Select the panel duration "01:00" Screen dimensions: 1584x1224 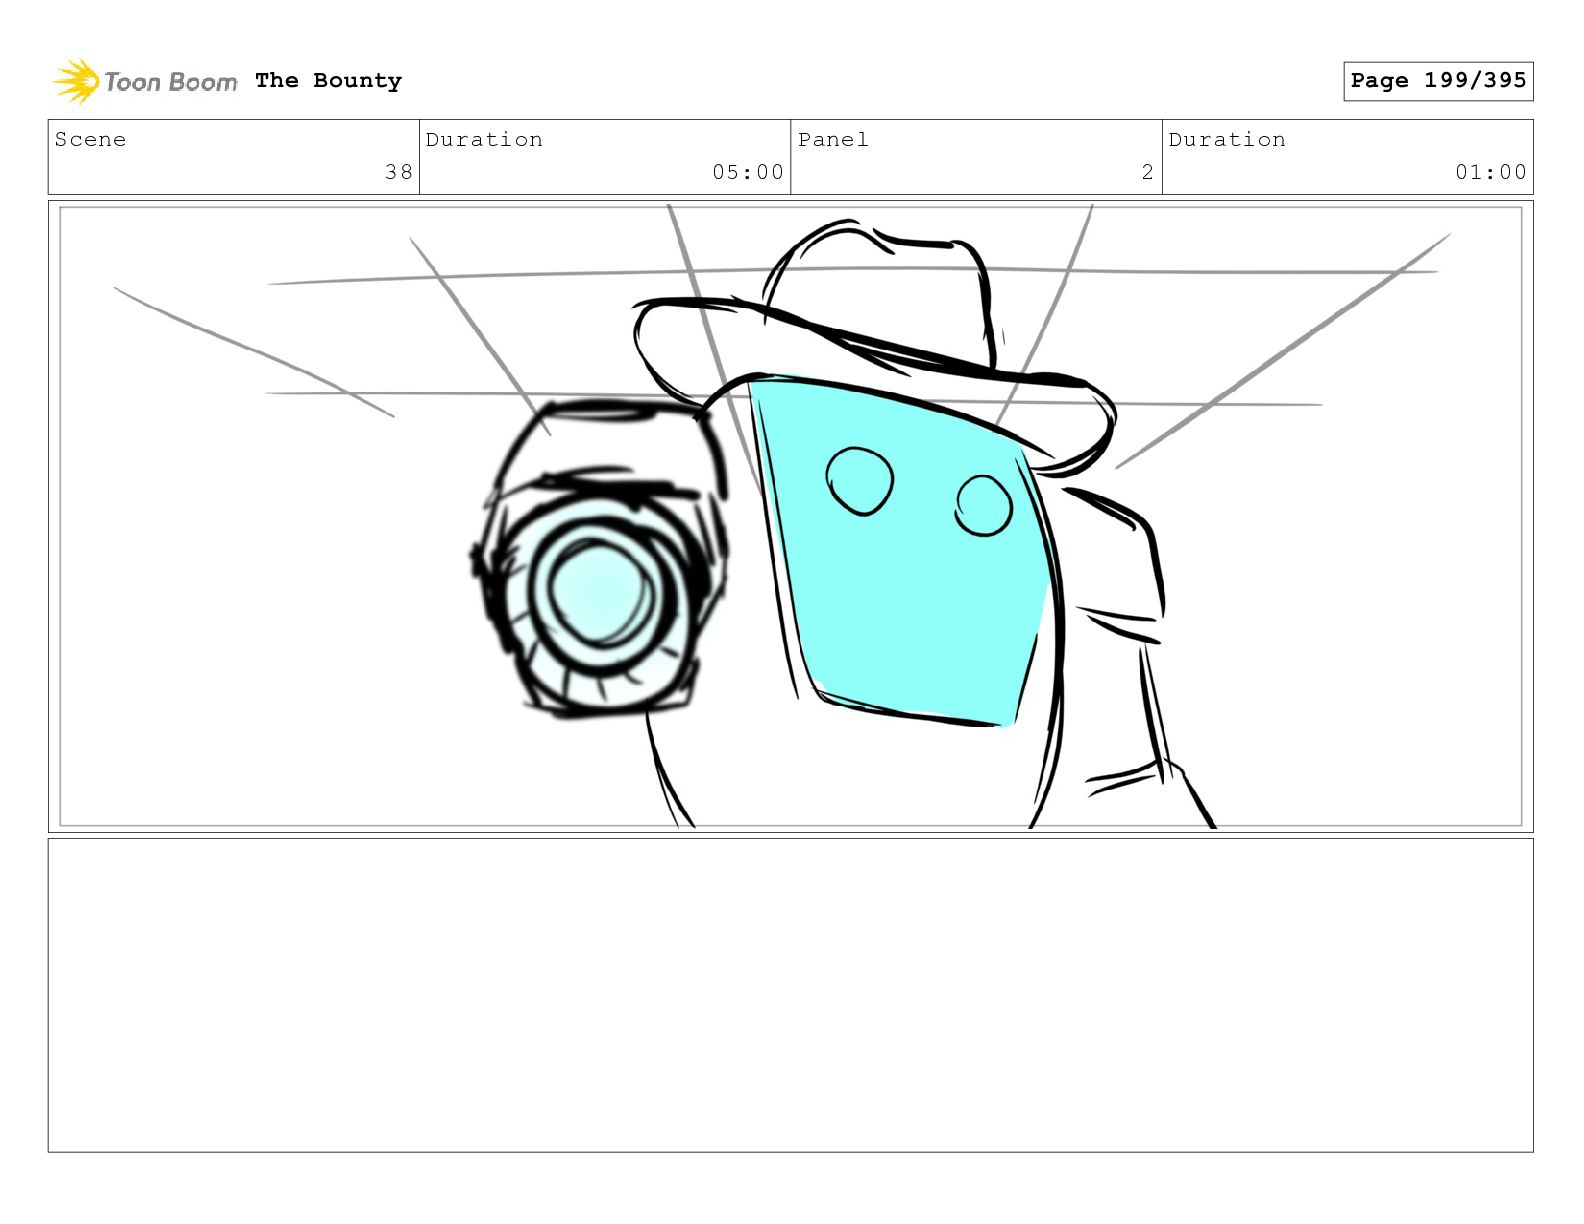coord(1491,172)
